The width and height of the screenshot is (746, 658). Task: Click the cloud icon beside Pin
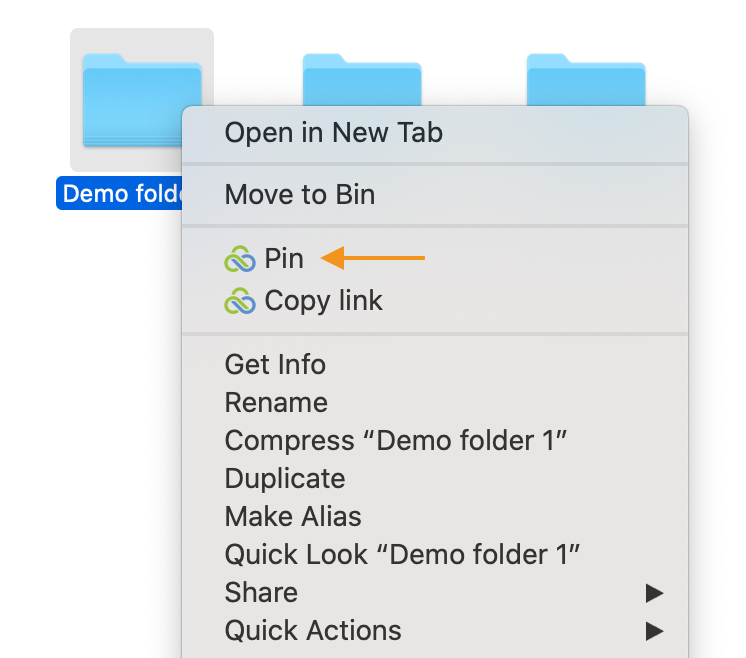pyautogui.click(x=240, y=259)
